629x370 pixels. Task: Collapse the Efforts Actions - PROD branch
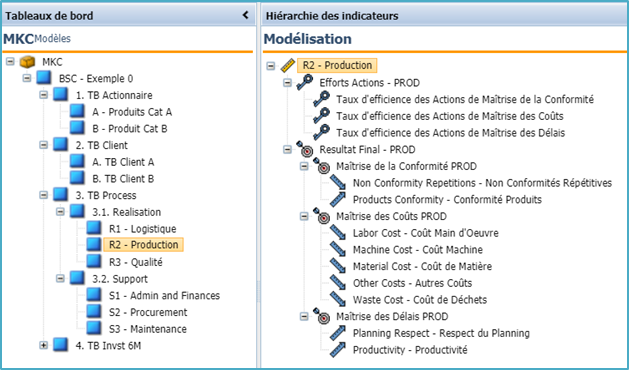coord(288,82)
